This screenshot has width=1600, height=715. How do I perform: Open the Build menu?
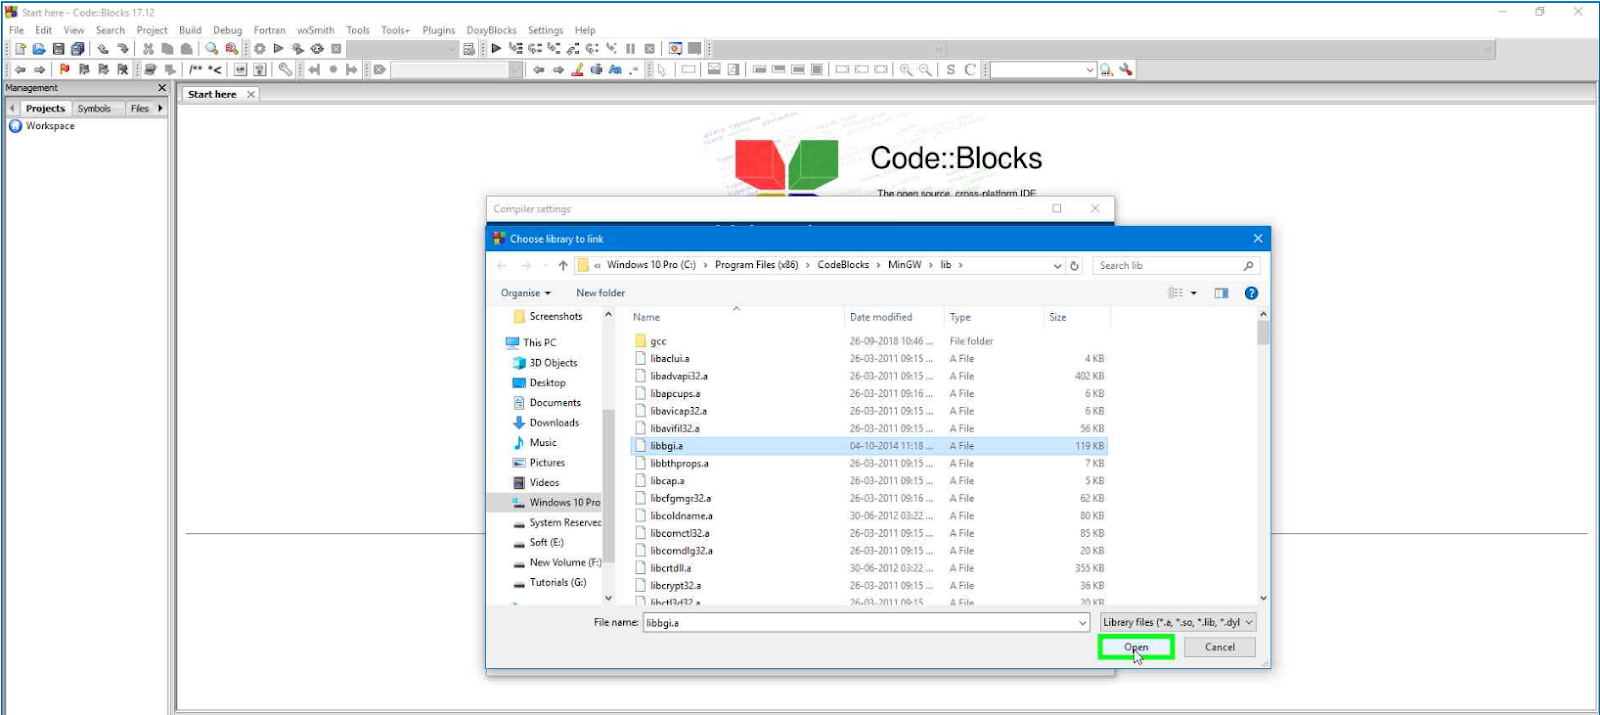coord(190,30)
